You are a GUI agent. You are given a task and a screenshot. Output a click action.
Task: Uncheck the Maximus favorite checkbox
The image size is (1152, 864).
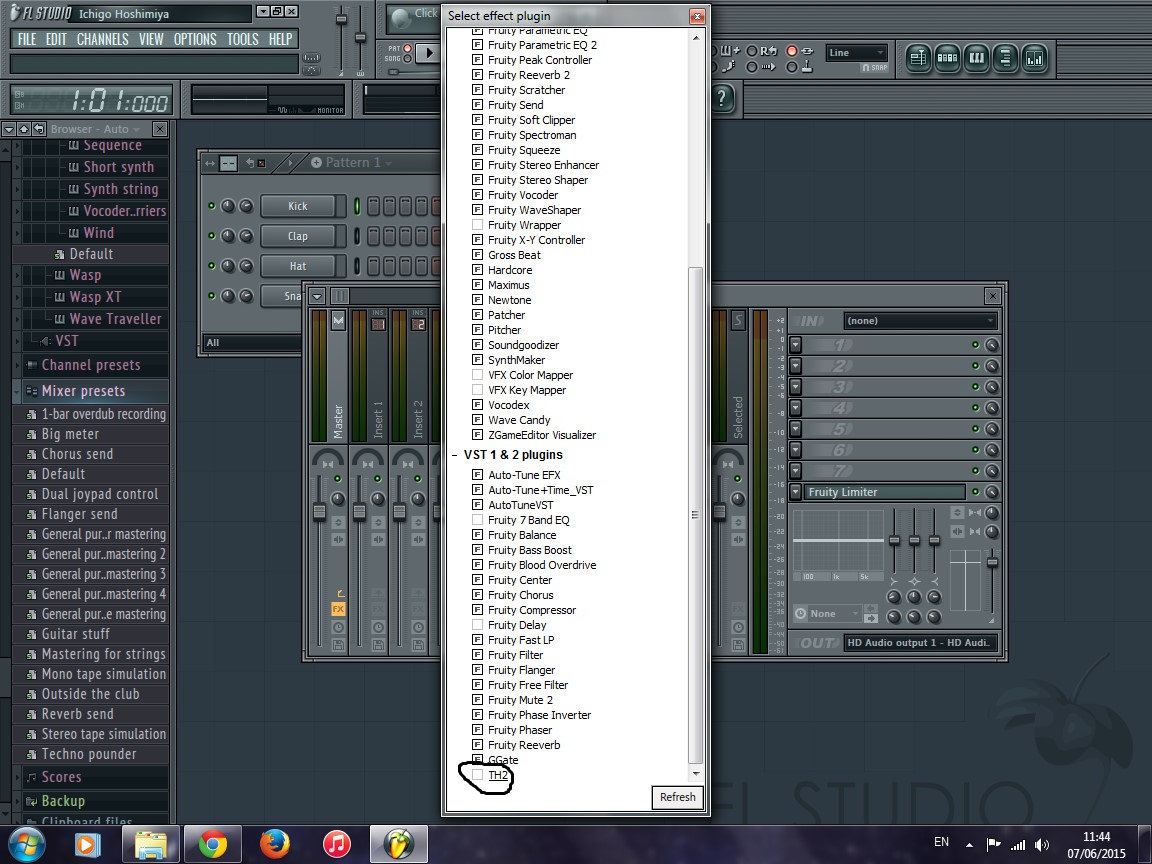pyautogui.click(x=478, y=285)
